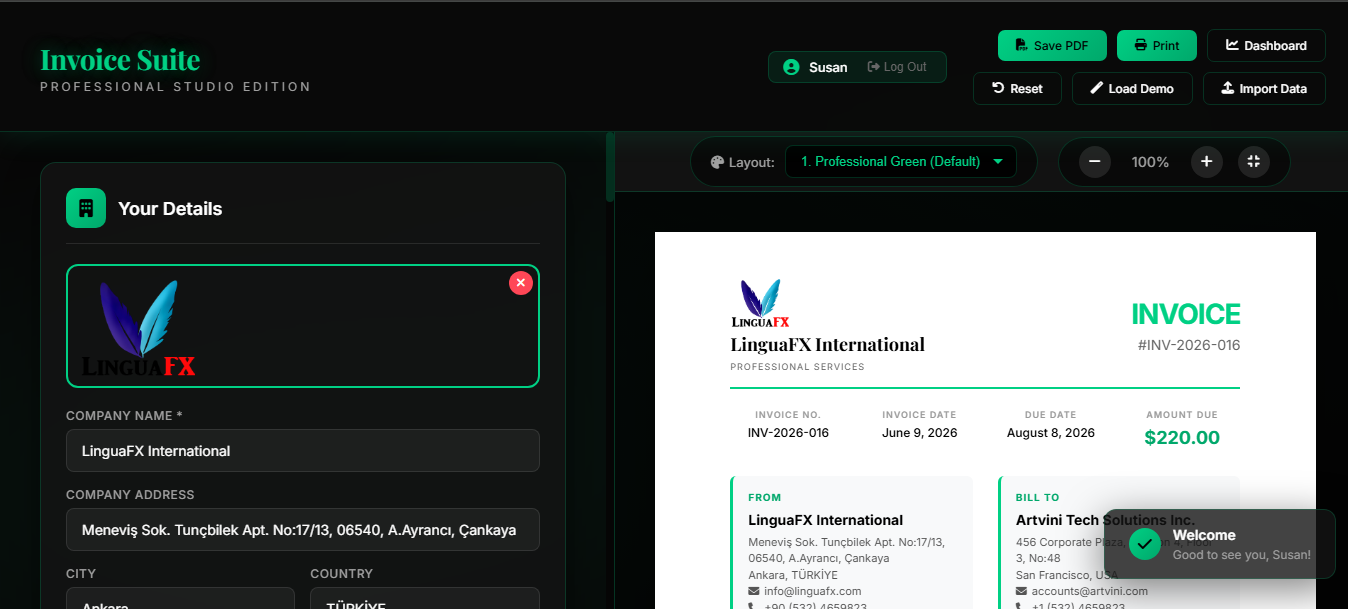Click the Save PDF button

[x=1052, y=45]
